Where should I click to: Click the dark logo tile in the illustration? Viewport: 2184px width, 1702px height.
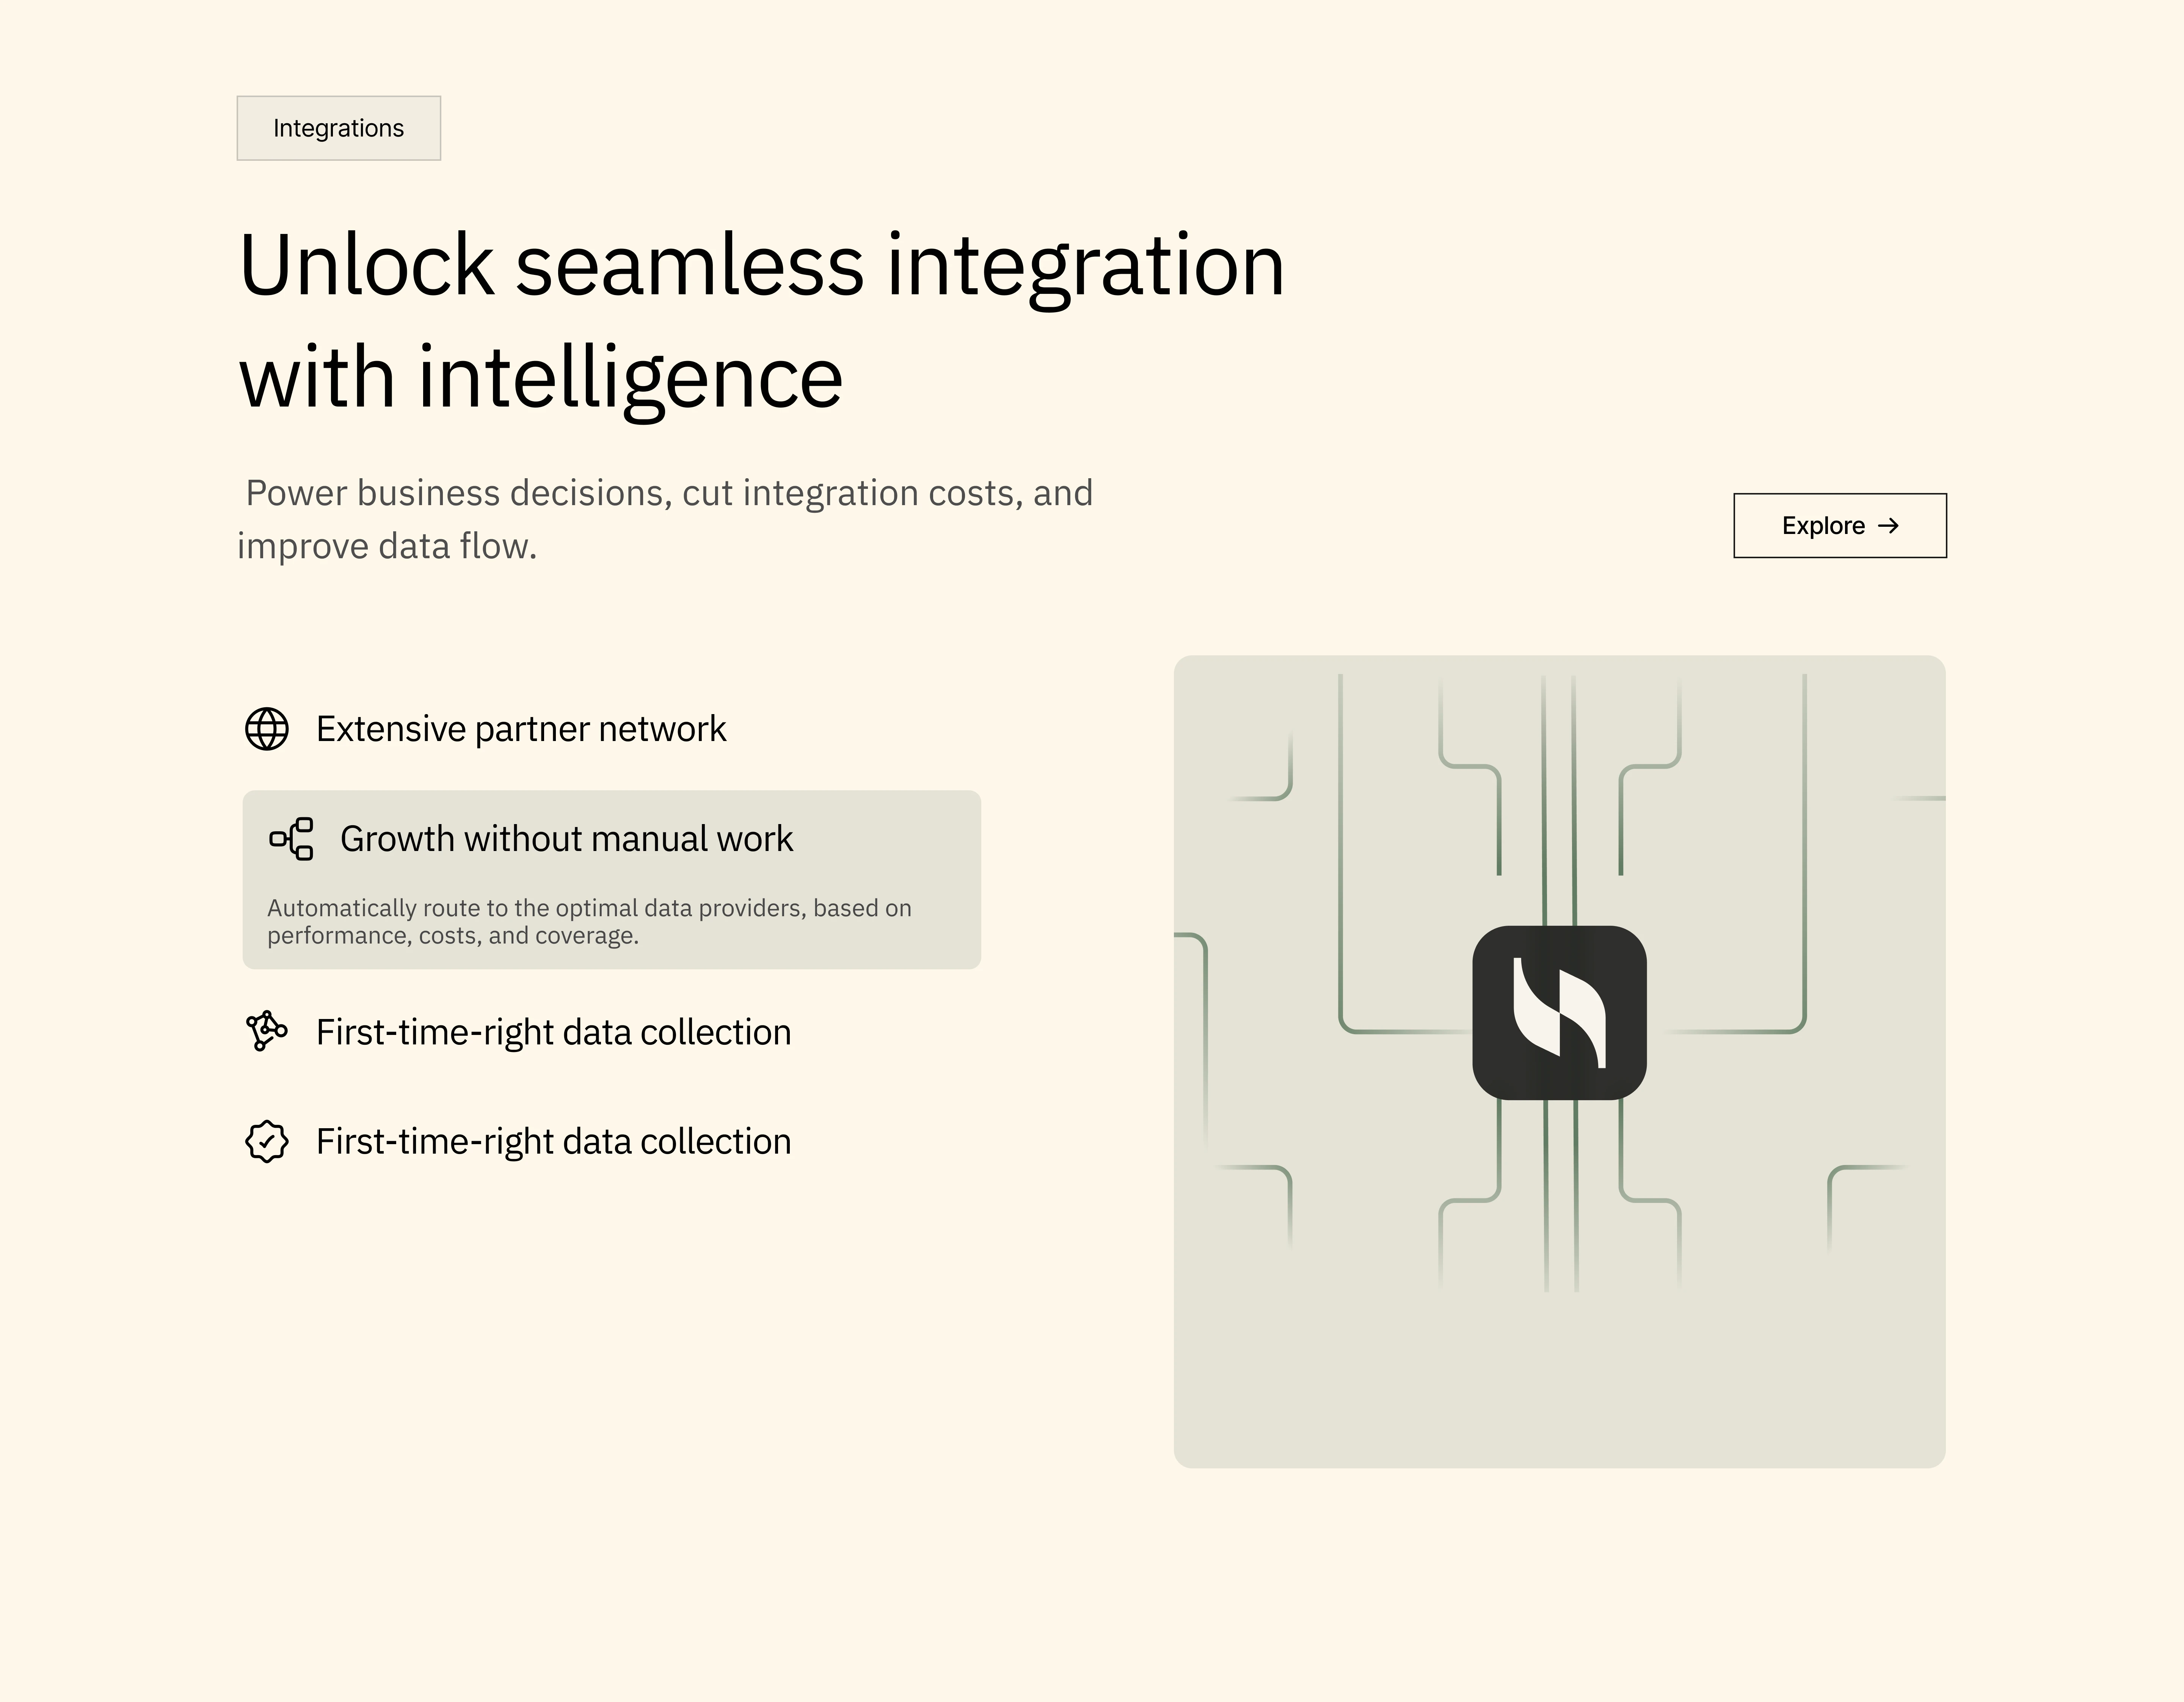(x=1559, y=1013)
